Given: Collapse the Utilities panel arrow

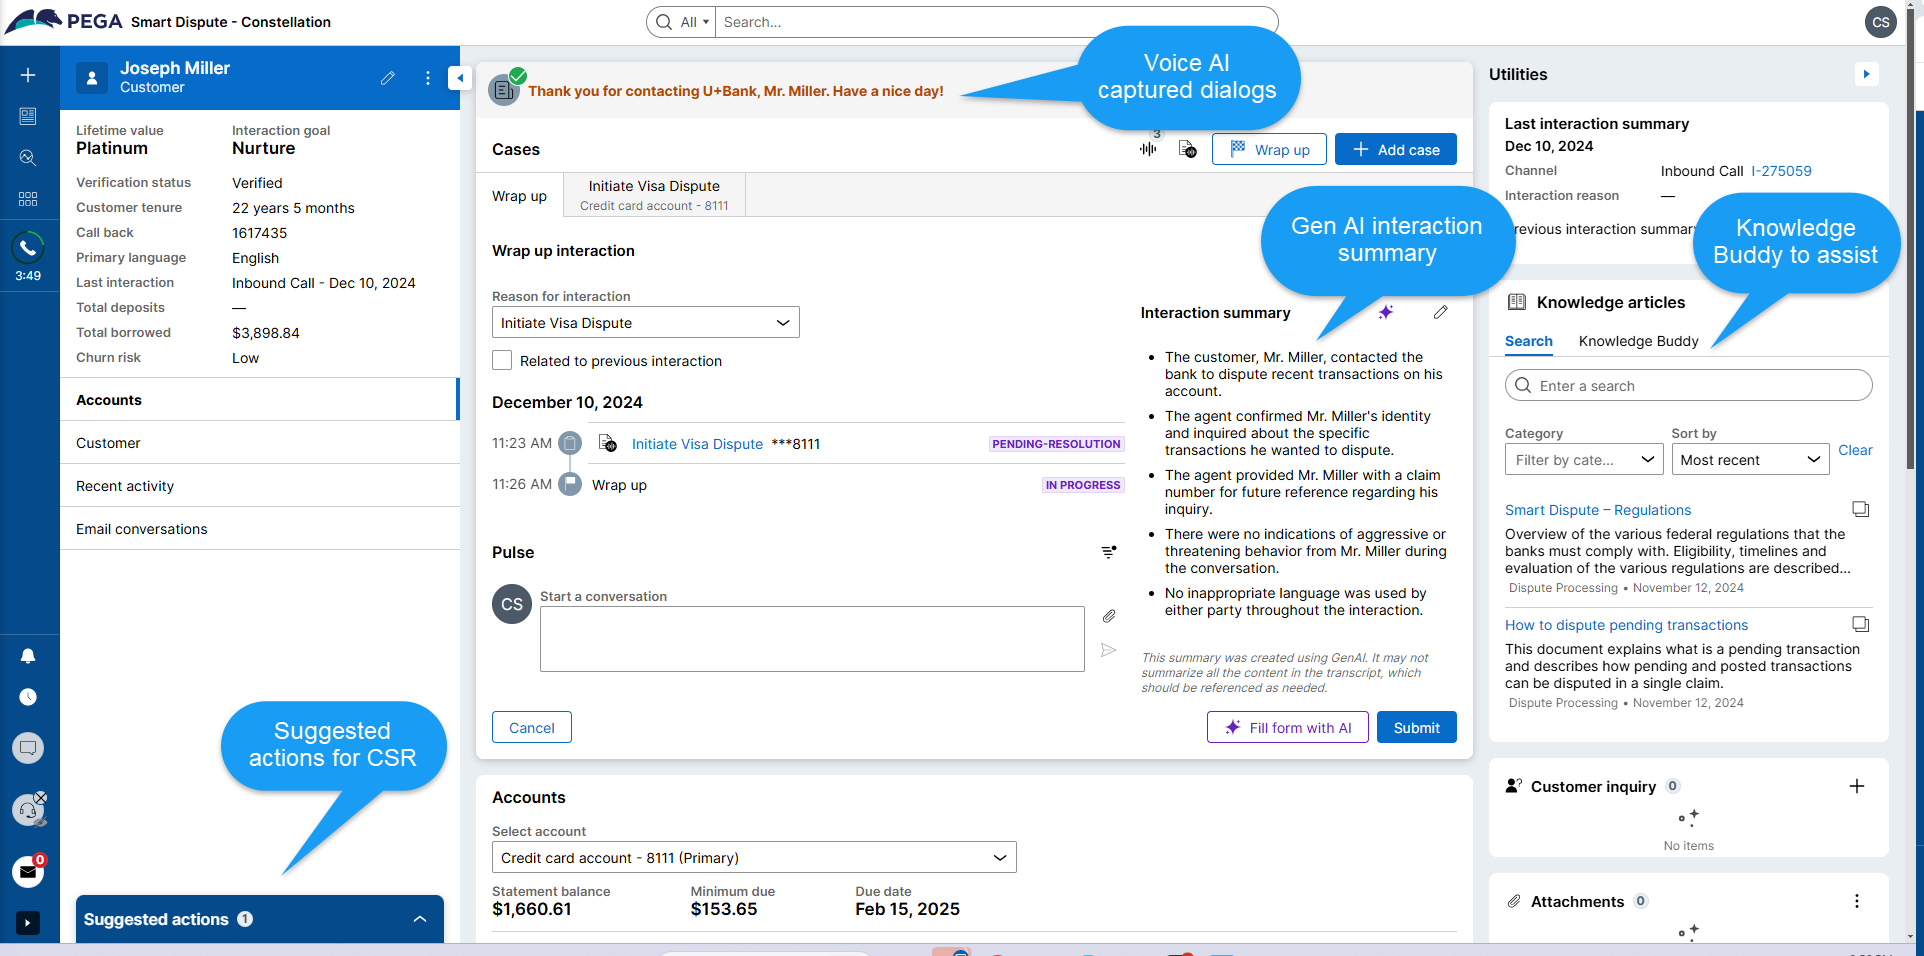Looking at the screenshot, I should [1866, 74].
